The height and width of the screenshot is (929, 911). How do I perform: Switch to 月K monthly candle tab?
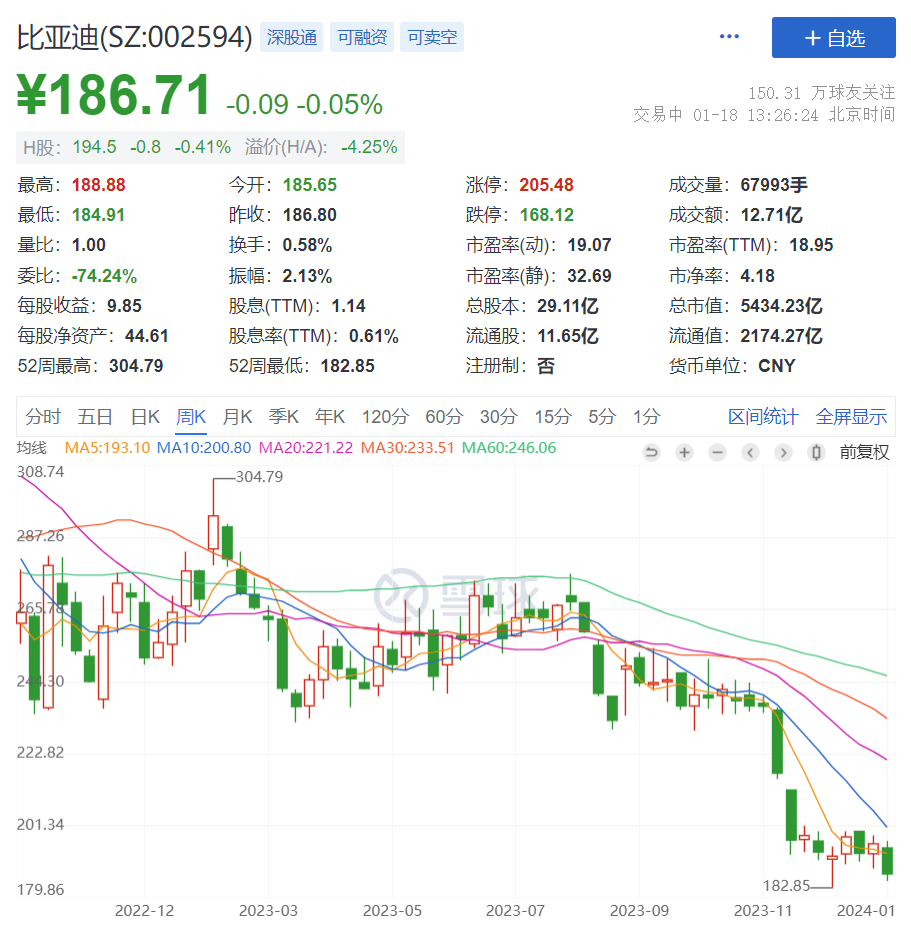point(237,416)
